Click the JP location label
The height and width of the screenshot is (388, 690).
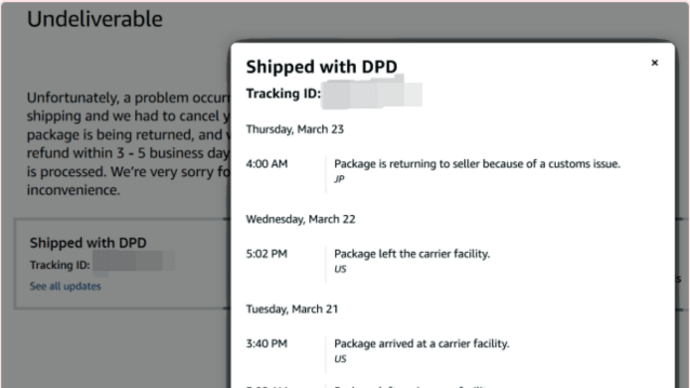coord(339,179)
